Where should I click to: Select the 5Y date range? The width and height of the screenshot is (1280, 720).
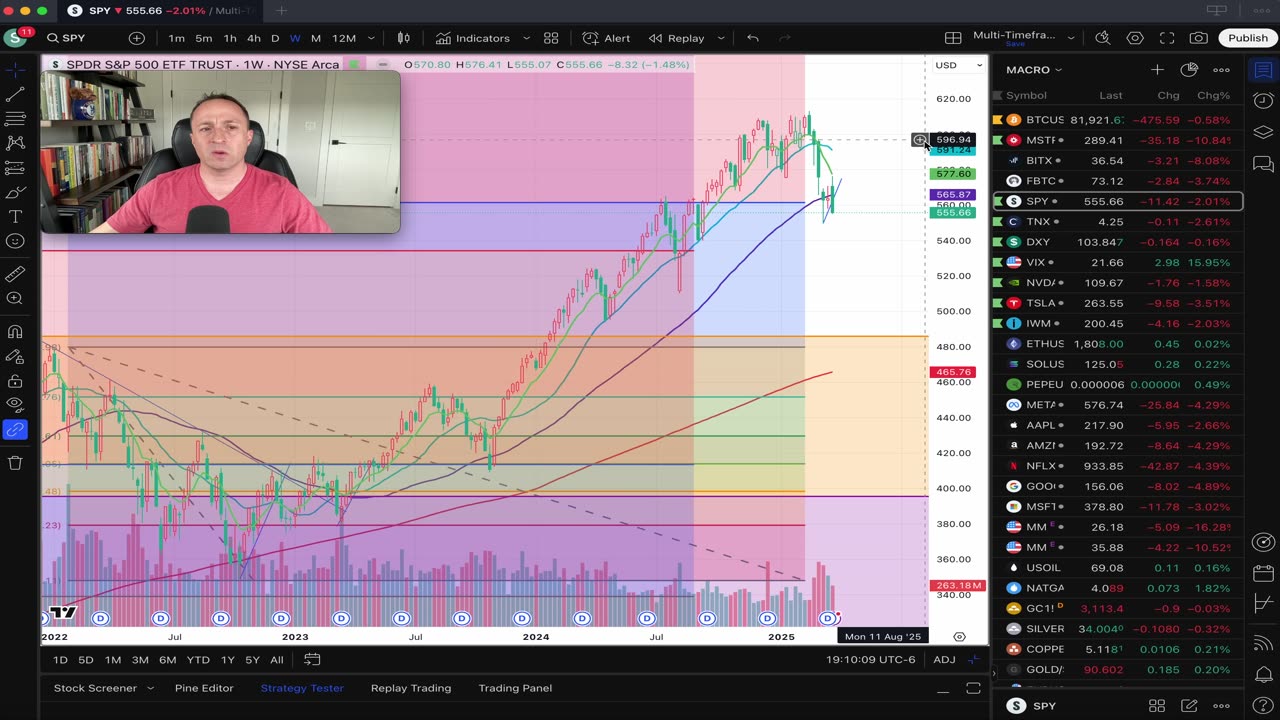click(x=252, y=660)
